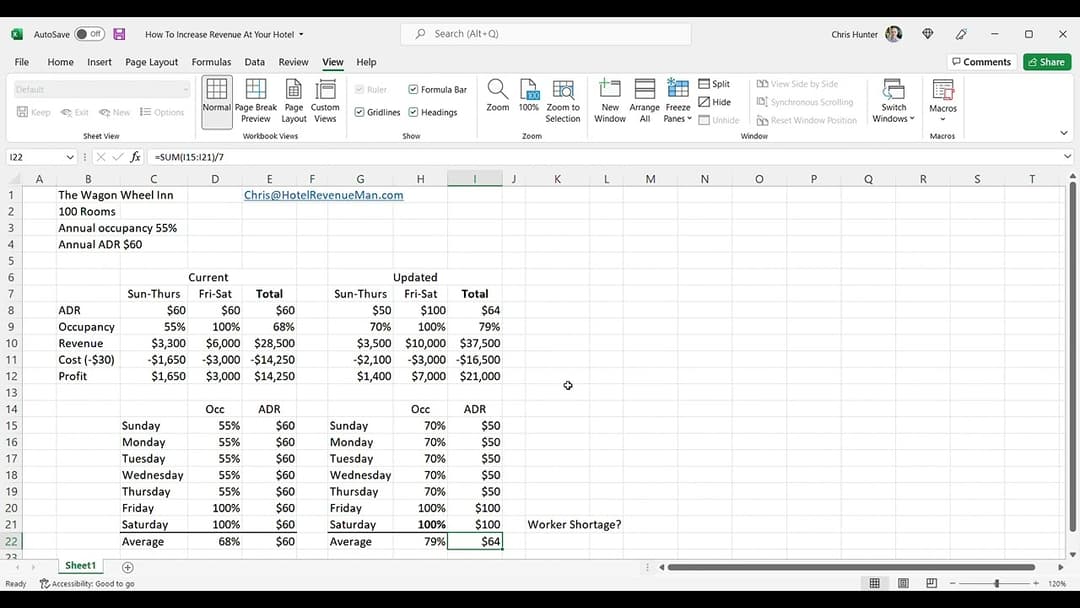Hide the current window
Screen dimensions: 1080x608
point(715,102)
